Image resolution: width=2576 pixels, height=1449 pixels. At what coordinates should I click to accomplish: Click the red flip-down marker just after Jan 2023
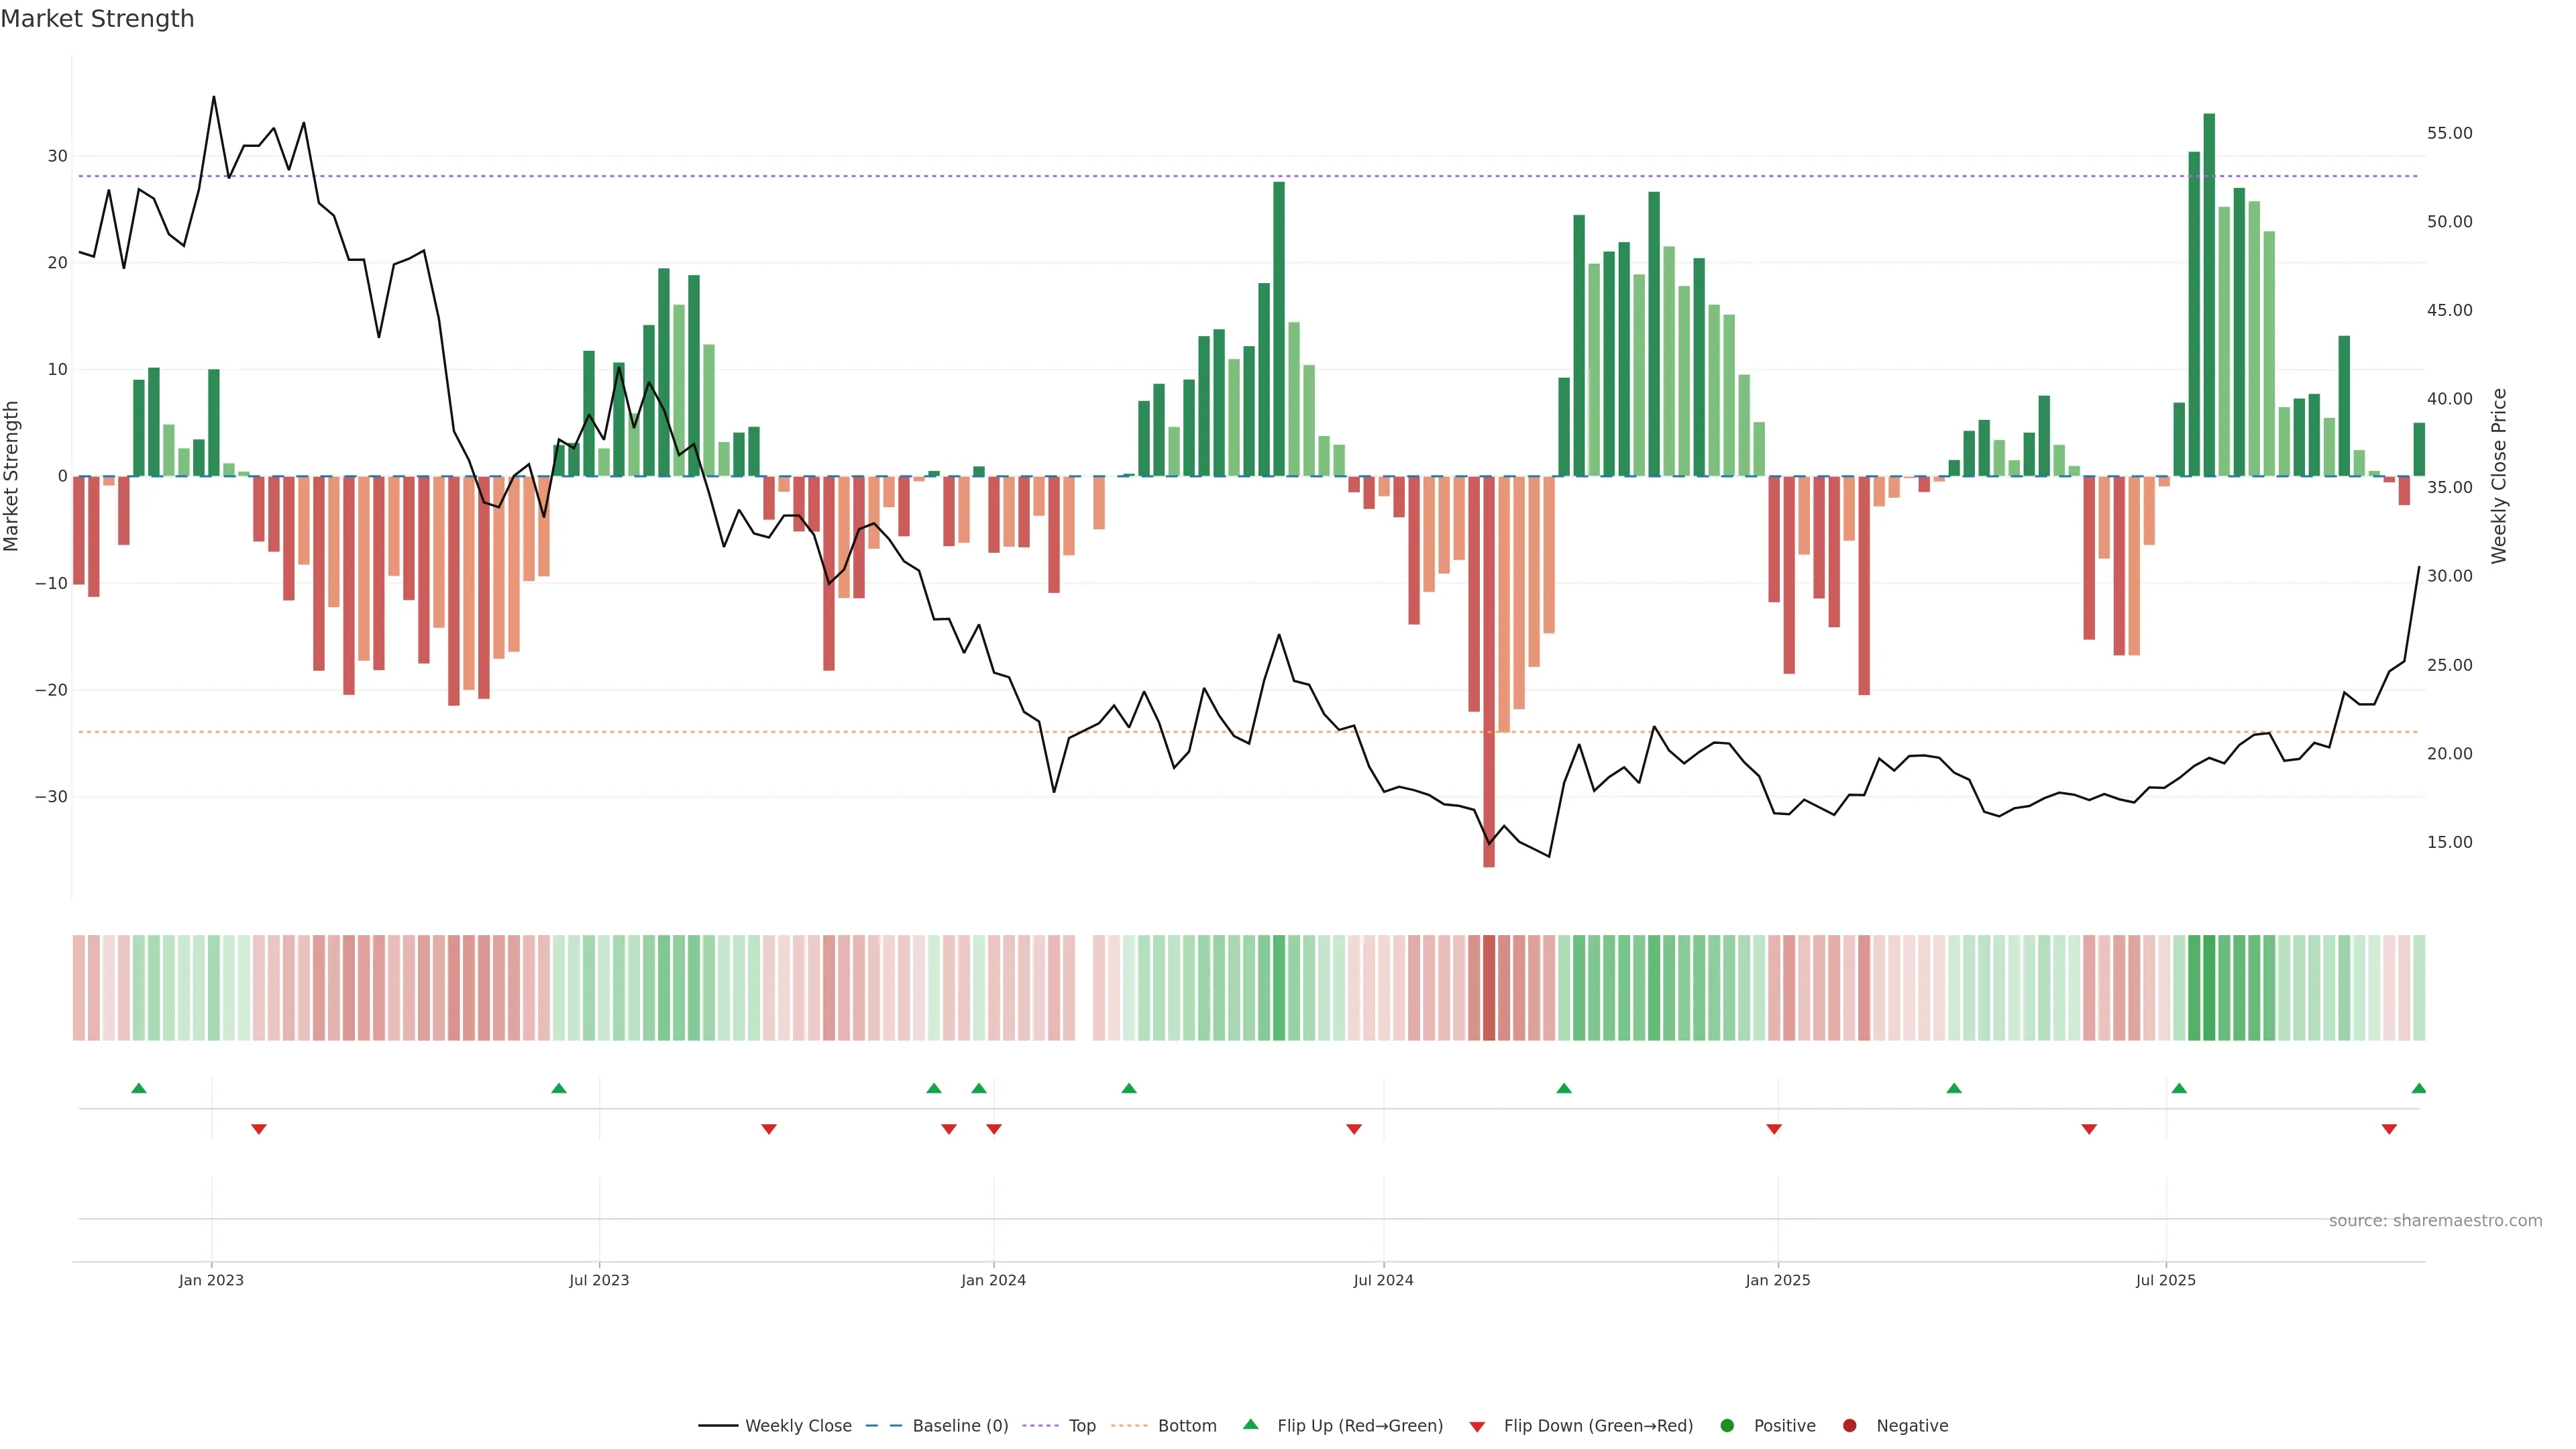259,1129
